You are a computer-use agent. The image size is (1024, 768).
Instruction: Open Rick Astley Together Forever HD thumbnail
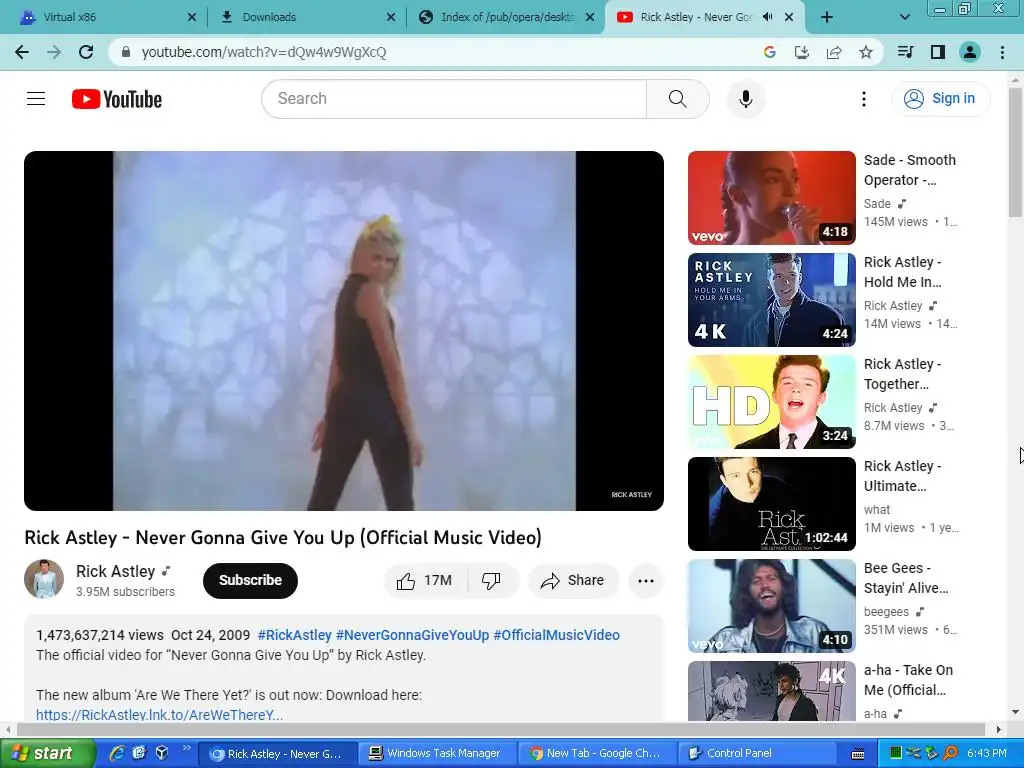click(x=771, y=402)
